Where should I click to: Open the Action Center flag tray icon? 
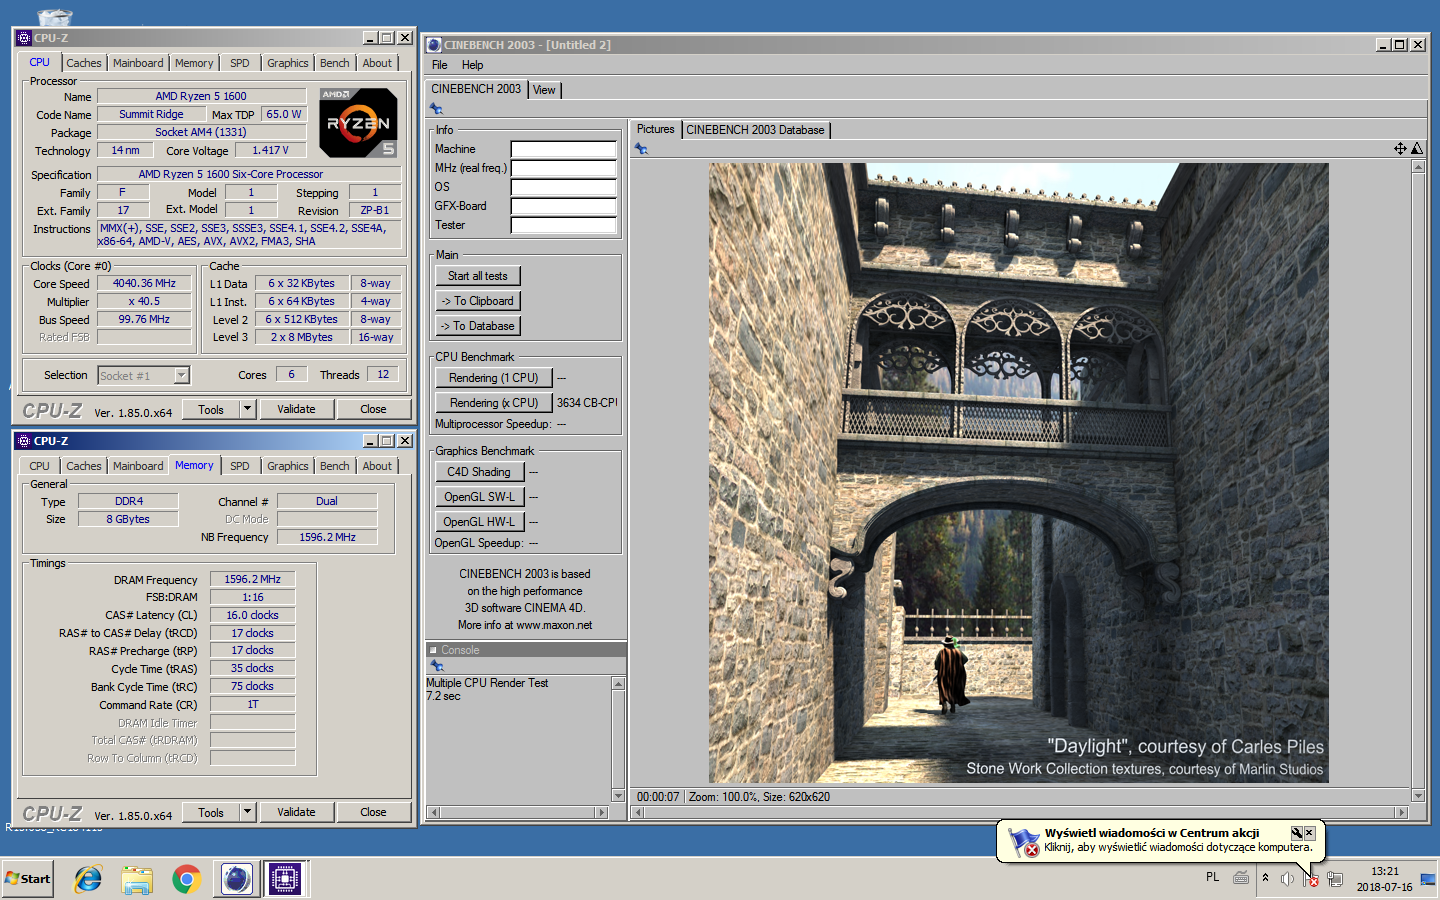(1310, 879)
